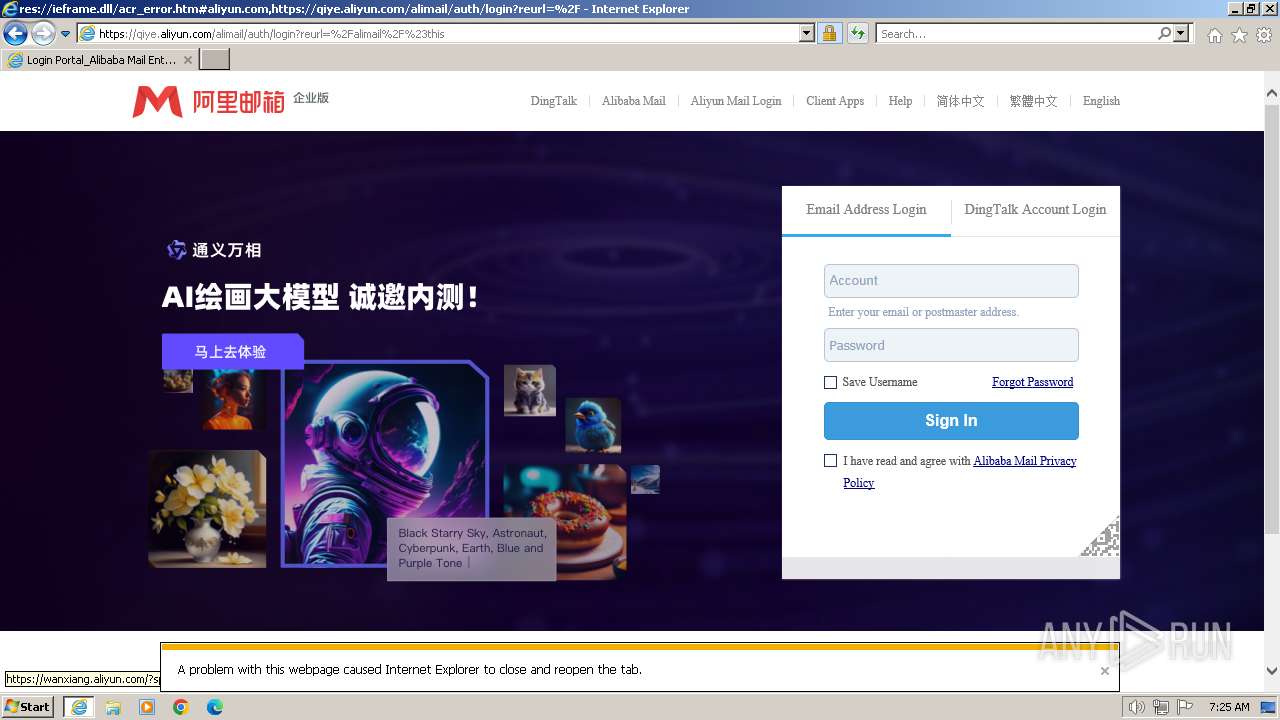Open the Forgot Password link
The width and height of the screenshot is (1280, 720).
[x=1032, y=382]
